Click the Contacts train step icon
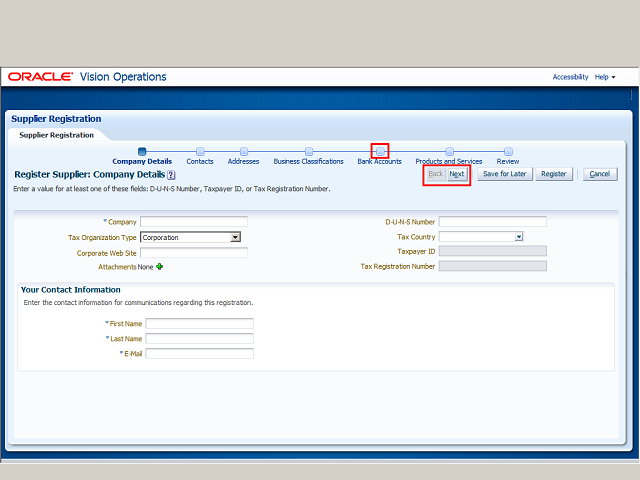The width and height of the screenshot is (640, 480). pos(200,151)
